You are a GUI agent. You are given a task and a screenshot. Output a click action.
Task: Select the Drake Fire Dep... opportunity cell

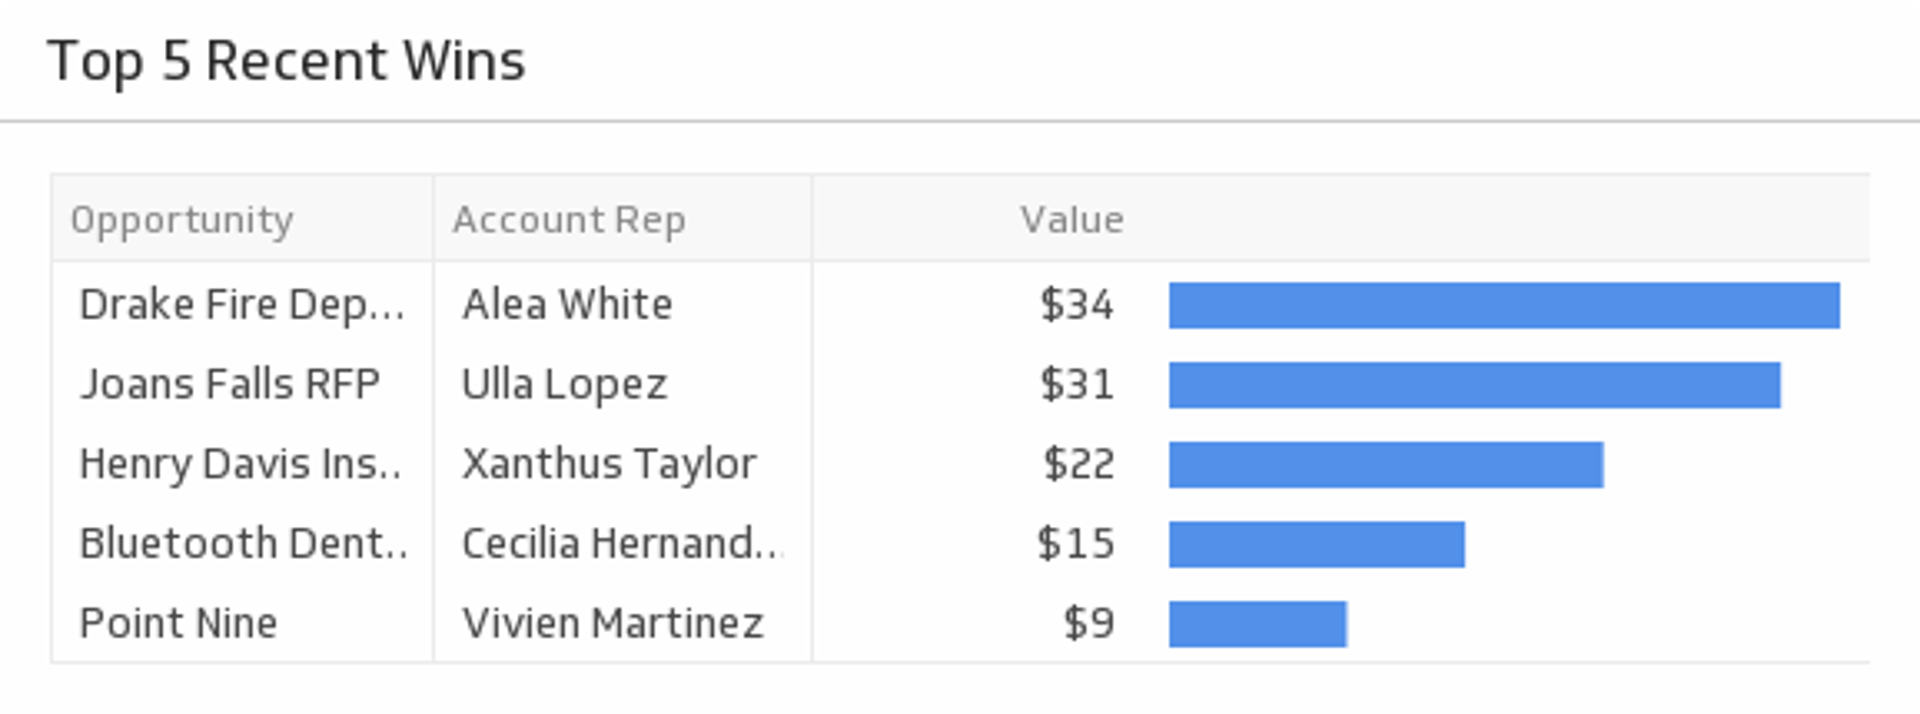coord(242,305)
